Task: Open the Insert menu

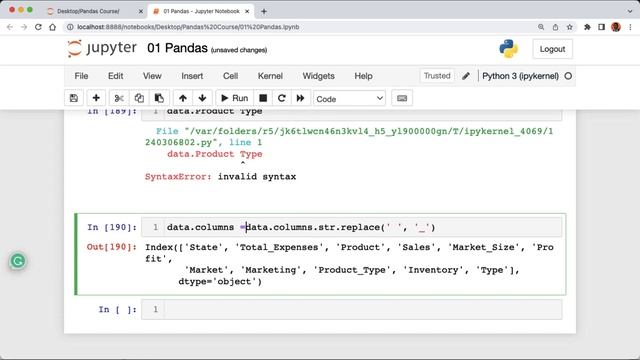Action: point(192,76)
